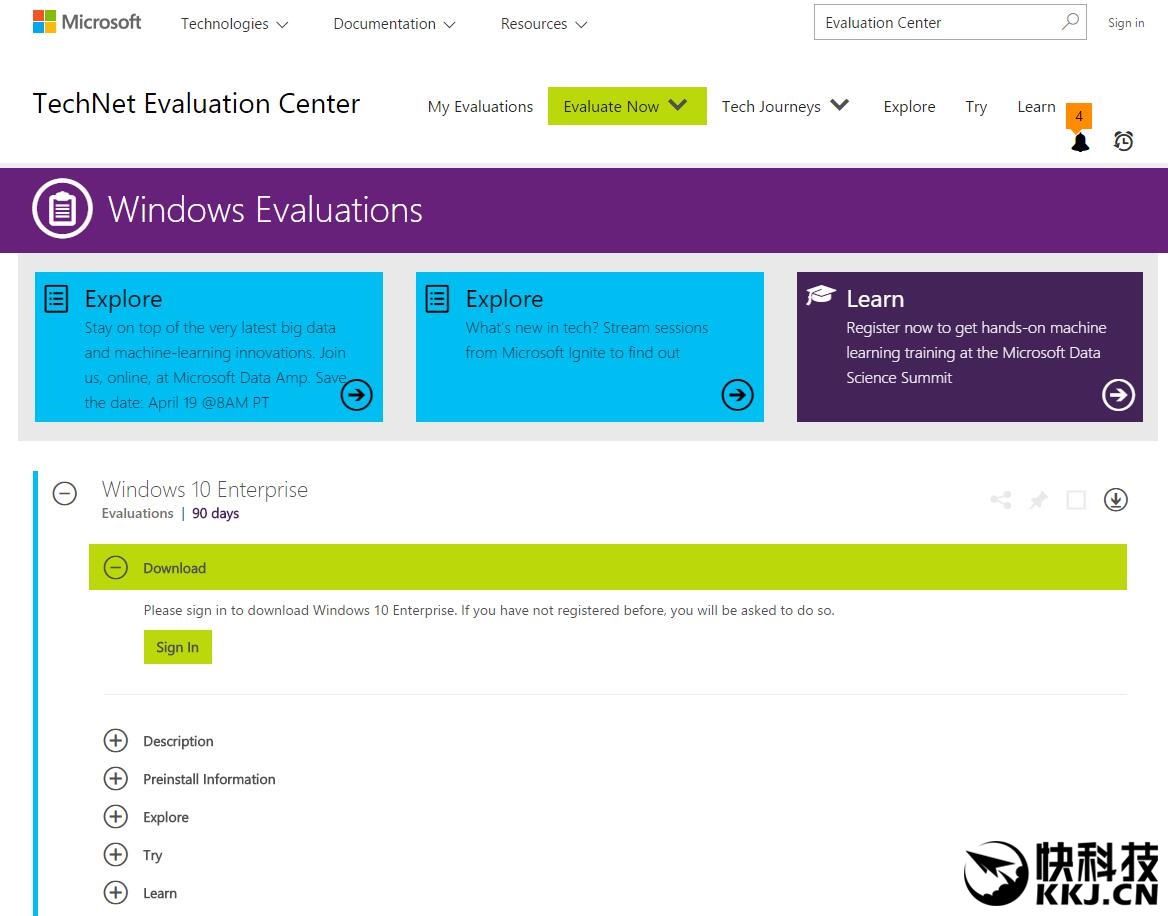The width and height of the screenshot is (1168, 916).
Task: Expand the Try section
Action: click(x=115, y=854)
